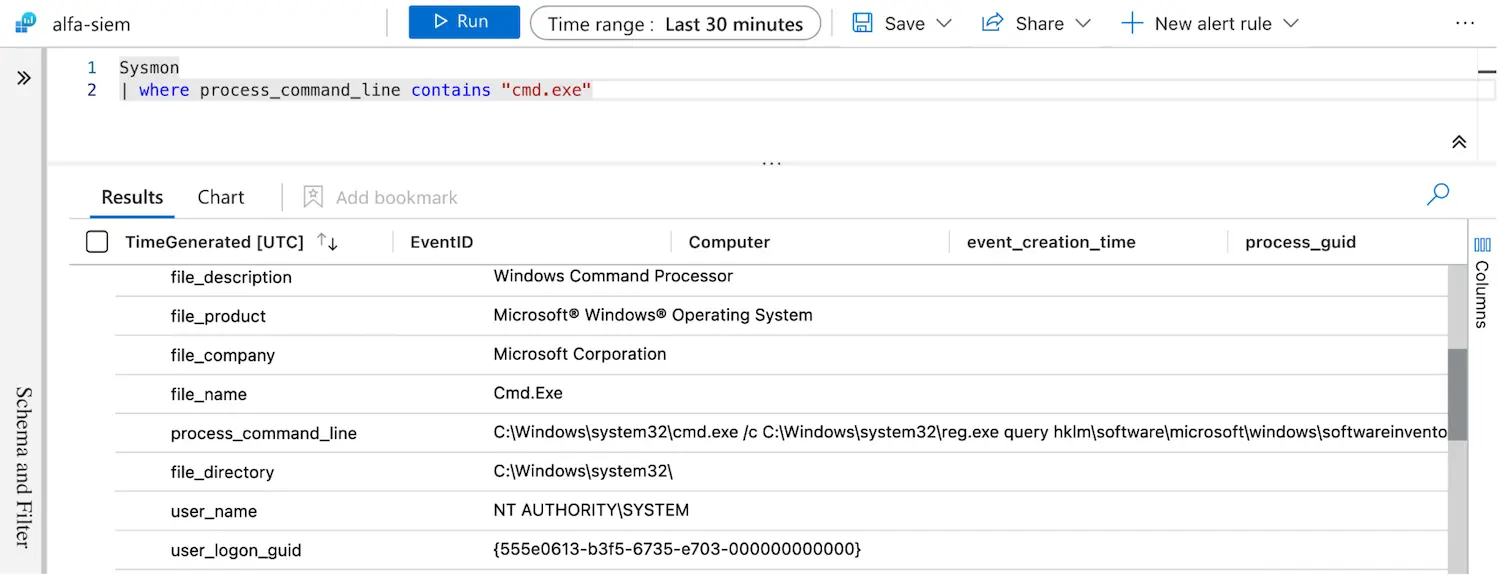Open the Columns panel icon

[x=1483, y=245]
